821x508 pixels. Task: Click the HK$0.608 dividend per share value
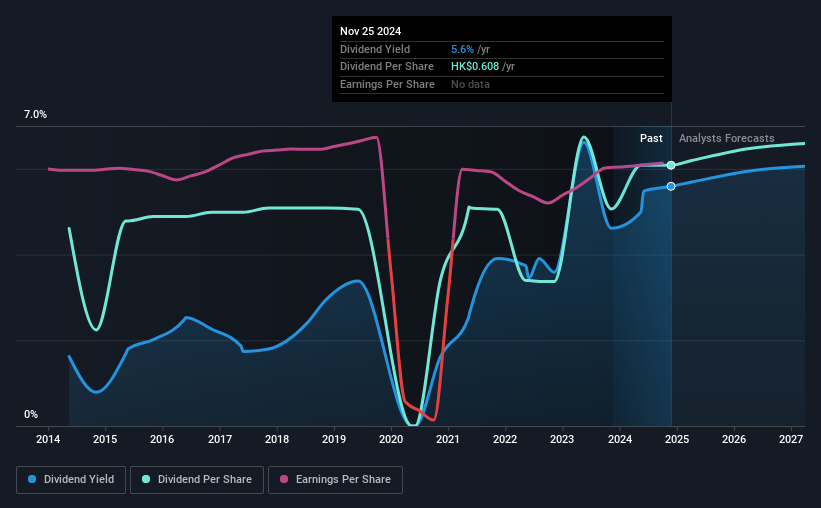tap(475, 67)
